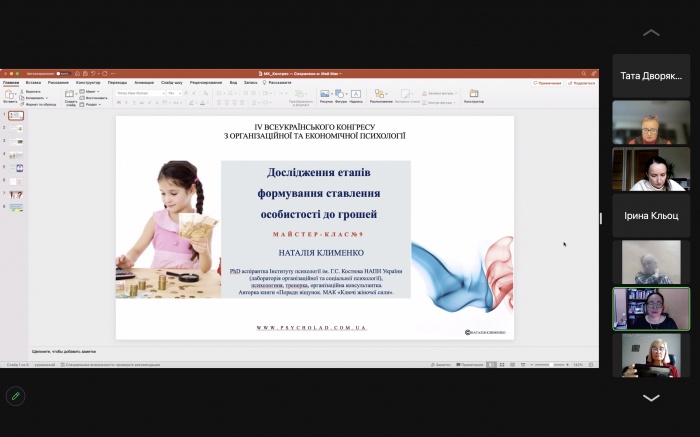Open the Вставка ribbon tab
This screenshot has width=700, height=437.
click(x=33, y=82)
